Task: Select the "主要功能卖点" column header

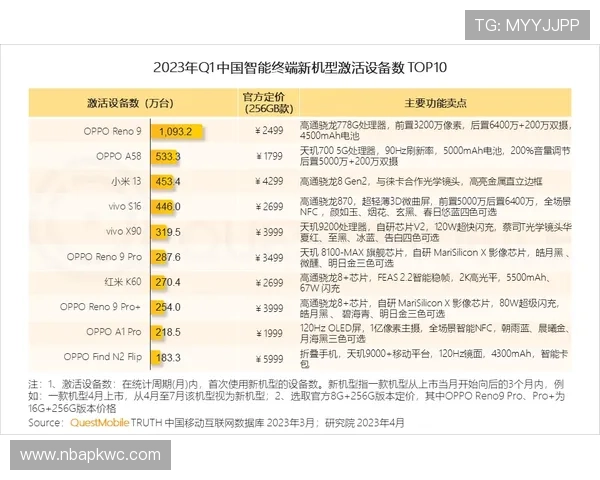Action: [435, 103]
